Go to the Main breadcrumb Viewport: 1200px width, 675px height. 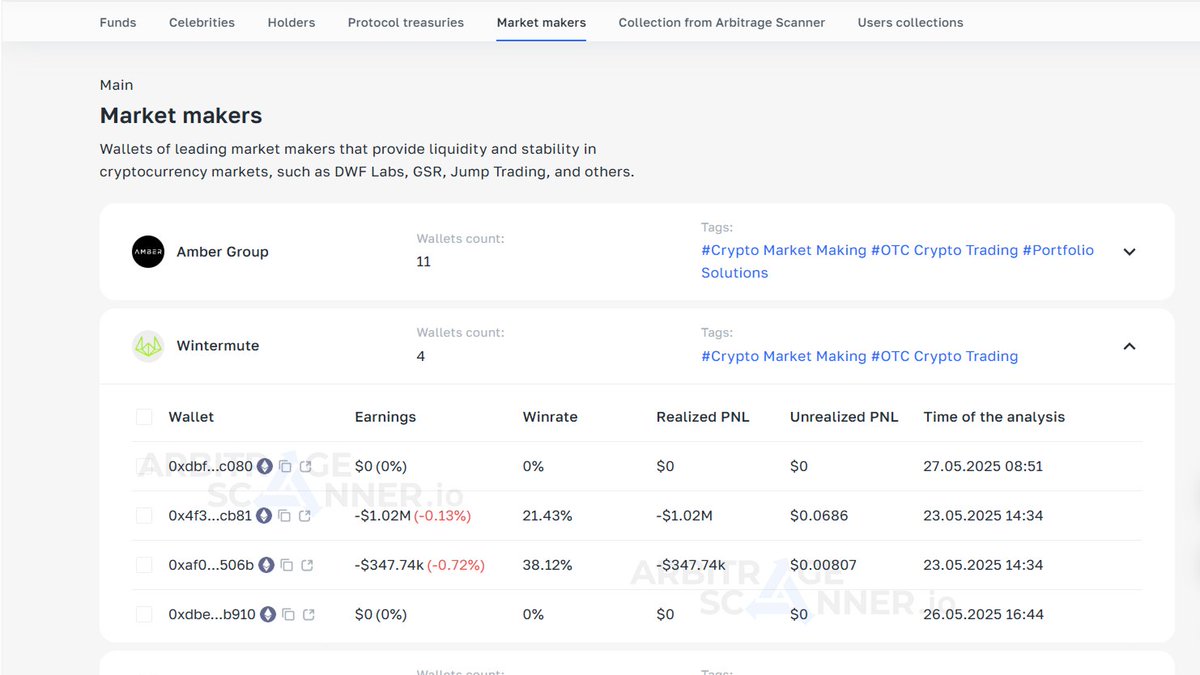116,85
